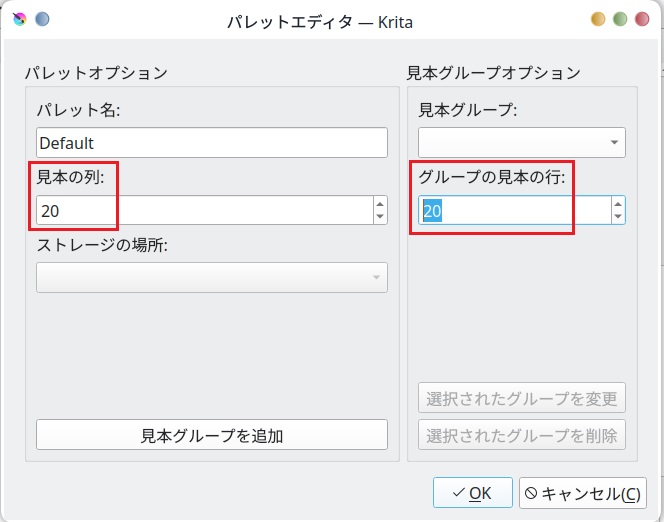Increase グループの見本の行 with the up arrow
This screenshot has height=522, width=664.
point(618,204)
